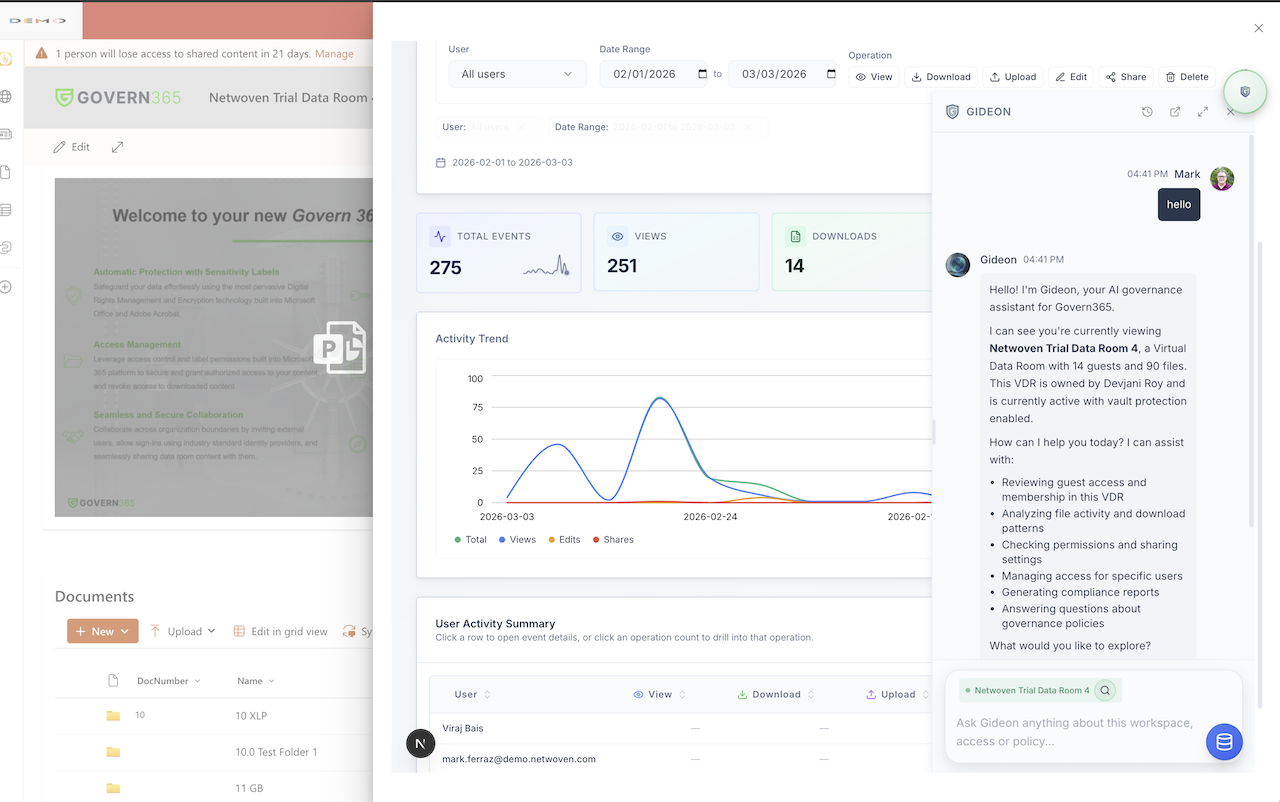Screen dimensions: 1280x802
Task: Open the 11 GB folder
Action: coord(251,788)
